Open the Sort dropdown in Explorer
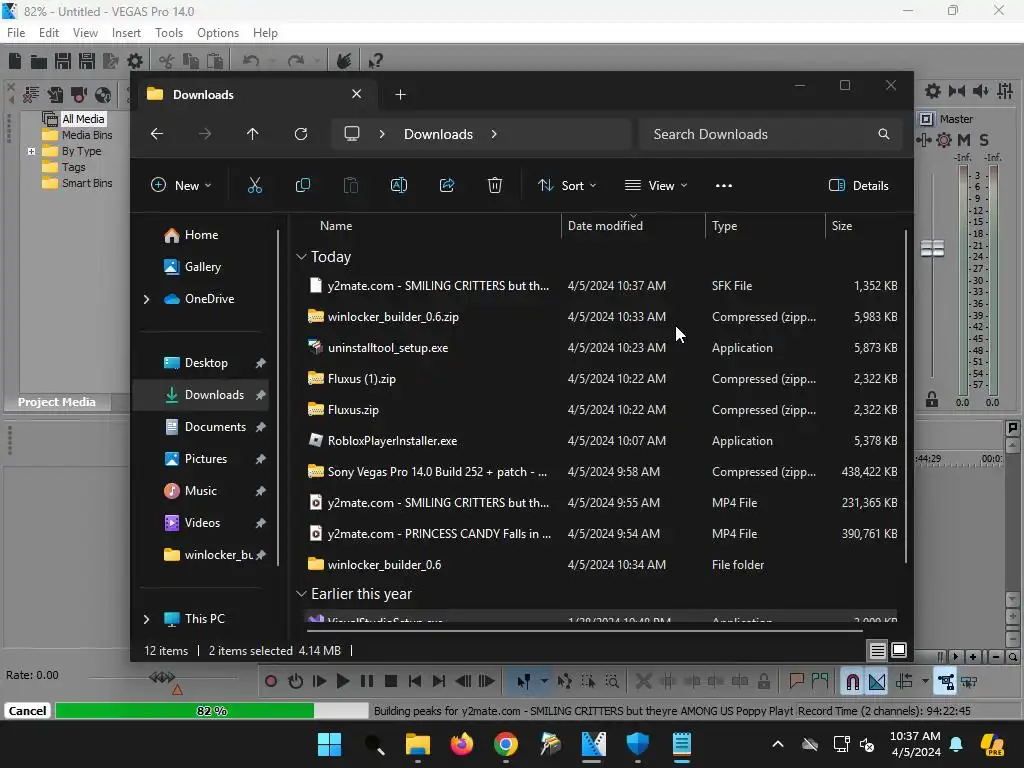This screenshot has height=768, width=1024. click(x=566, y=185)
